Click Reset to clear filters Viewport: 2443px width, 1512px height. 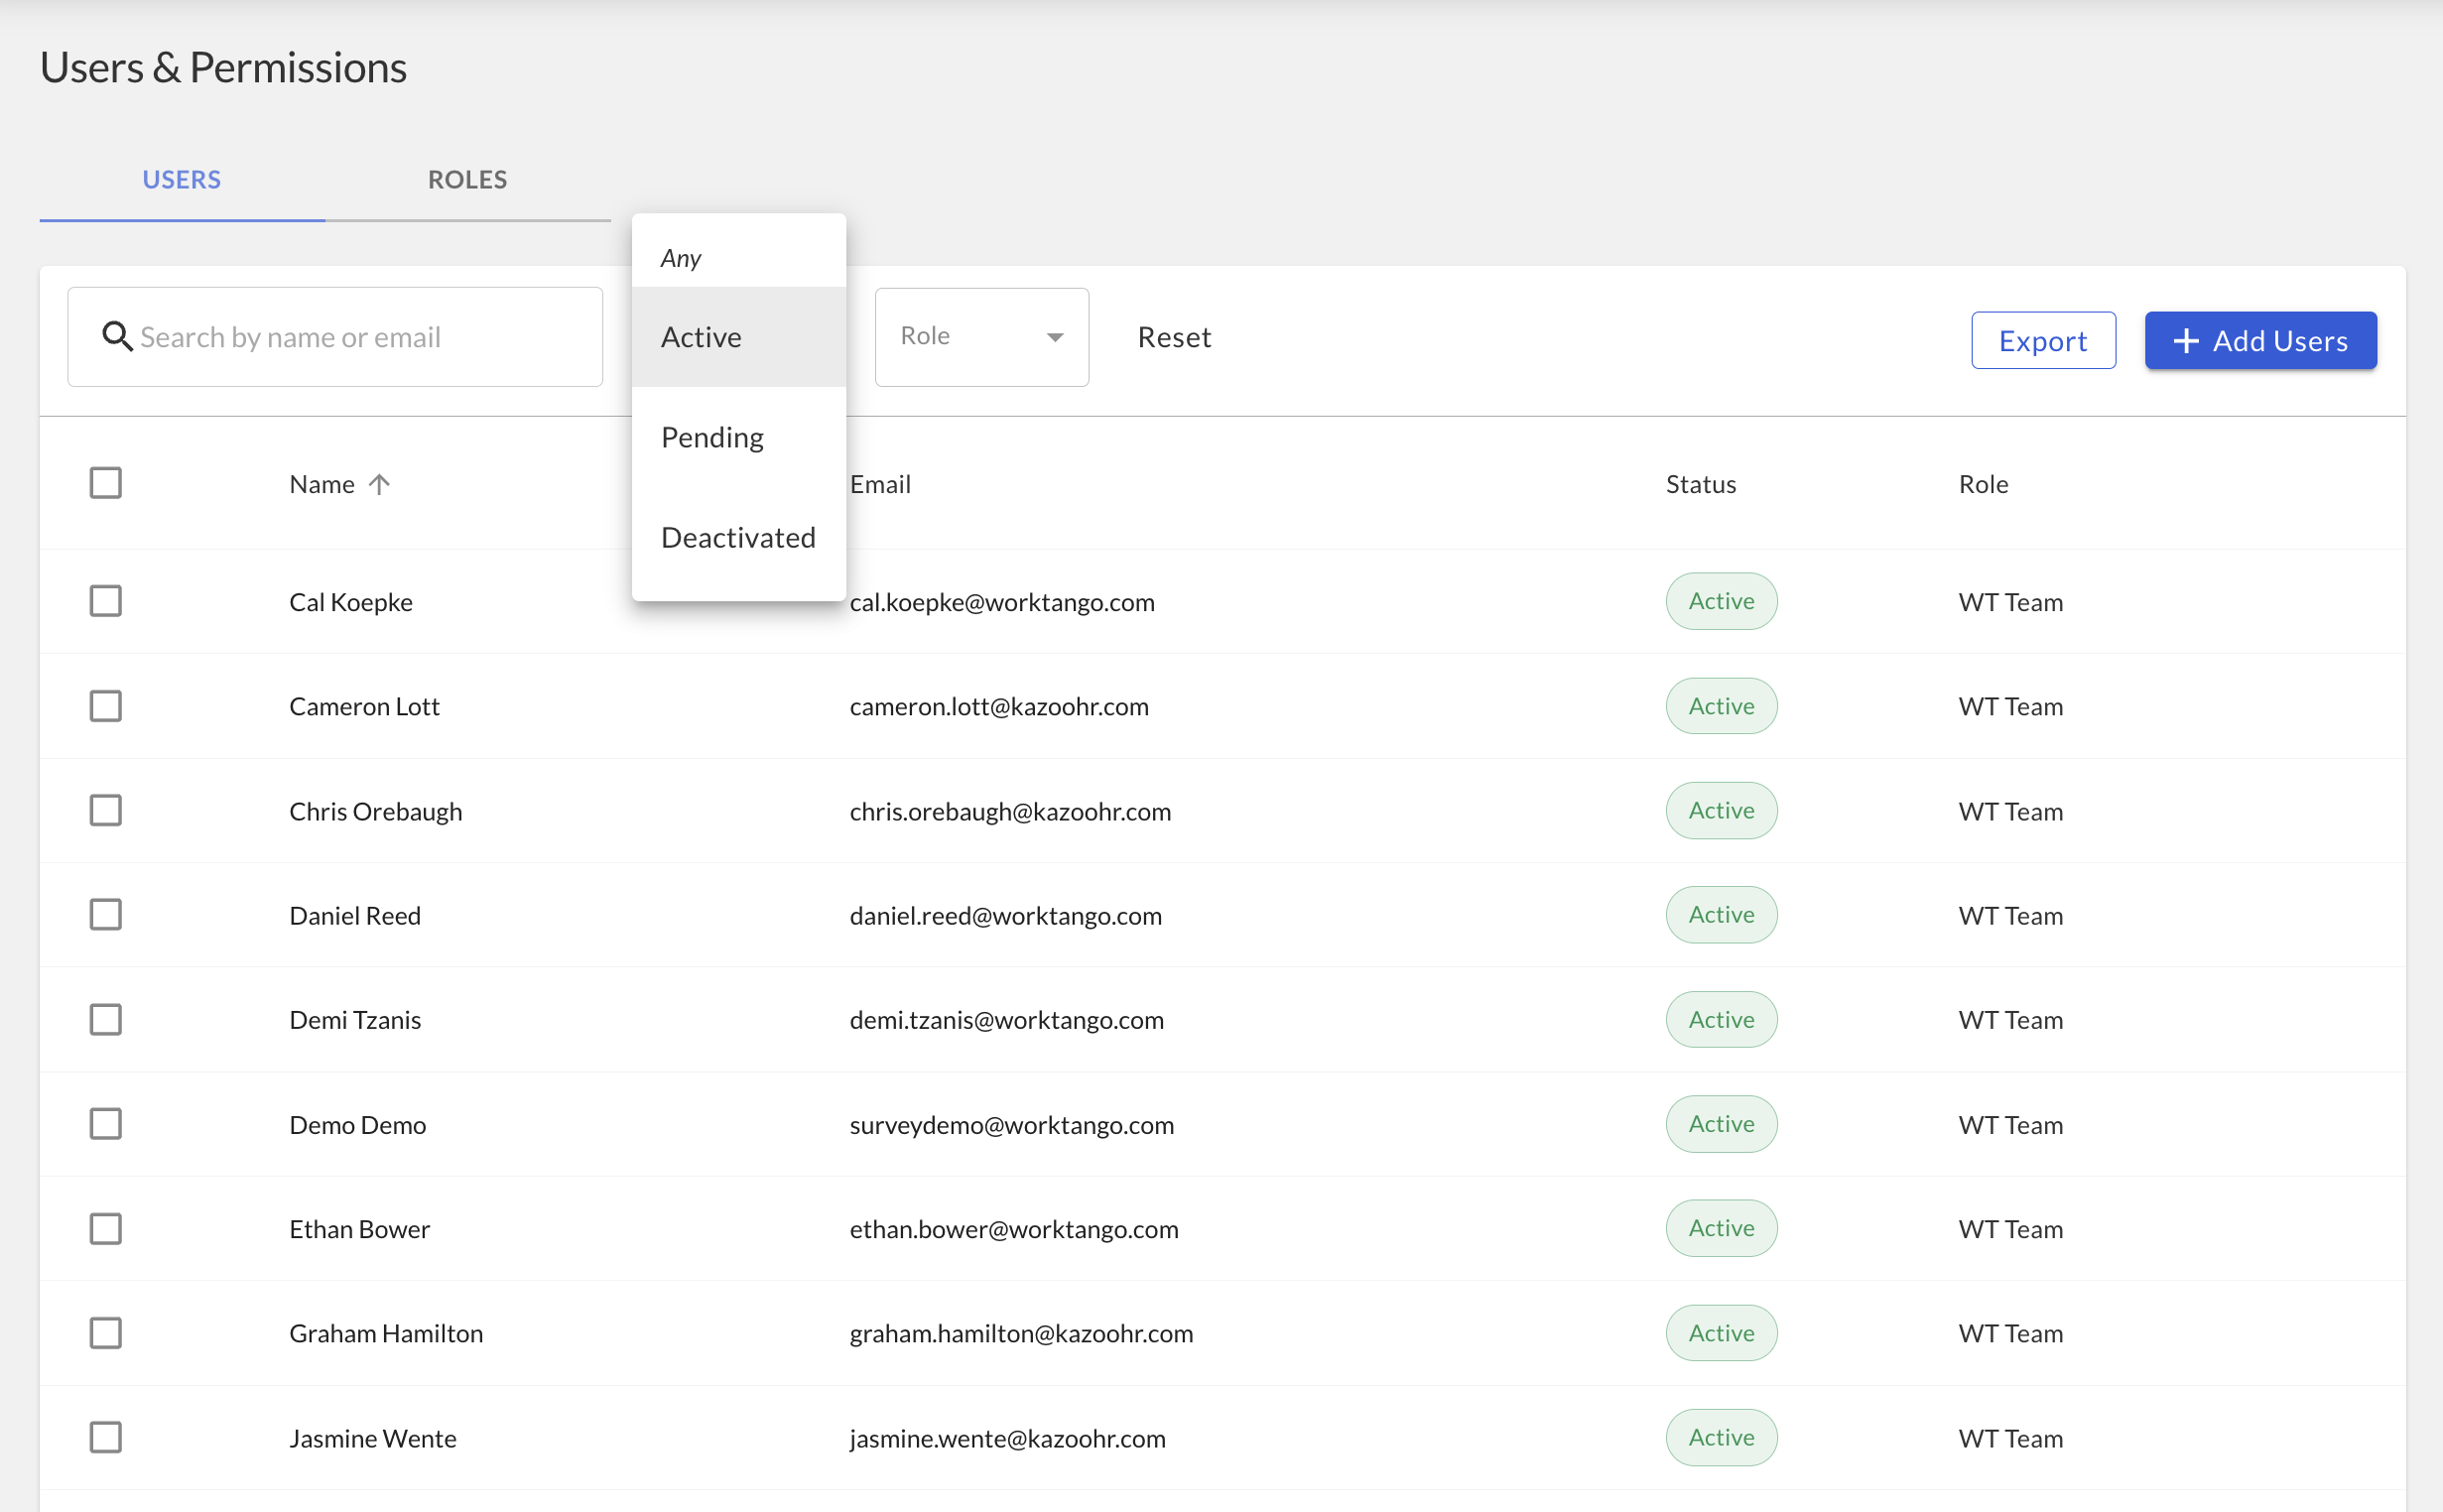click(1174, 337)
